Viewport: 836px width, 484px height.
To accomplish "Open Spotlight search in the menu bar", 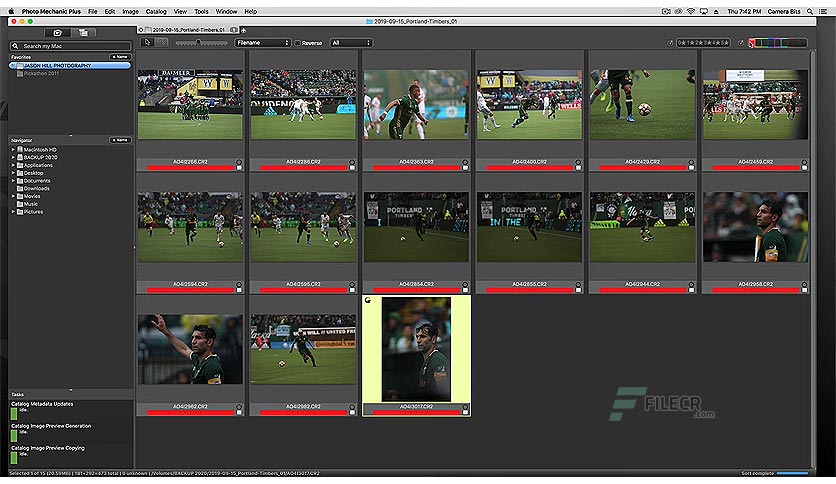I will coord(809,11).
